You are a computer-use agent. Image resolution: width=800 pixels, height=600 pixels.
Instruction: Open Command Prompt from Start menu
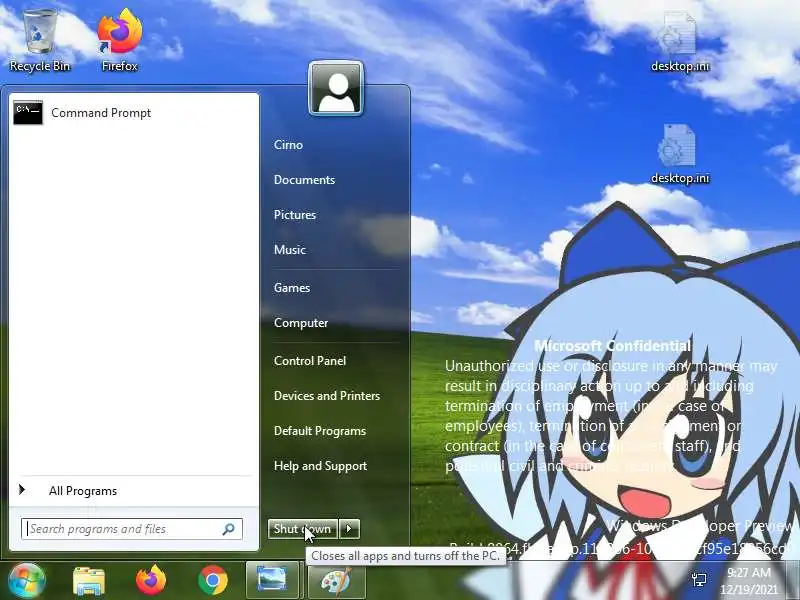[134, 113]
